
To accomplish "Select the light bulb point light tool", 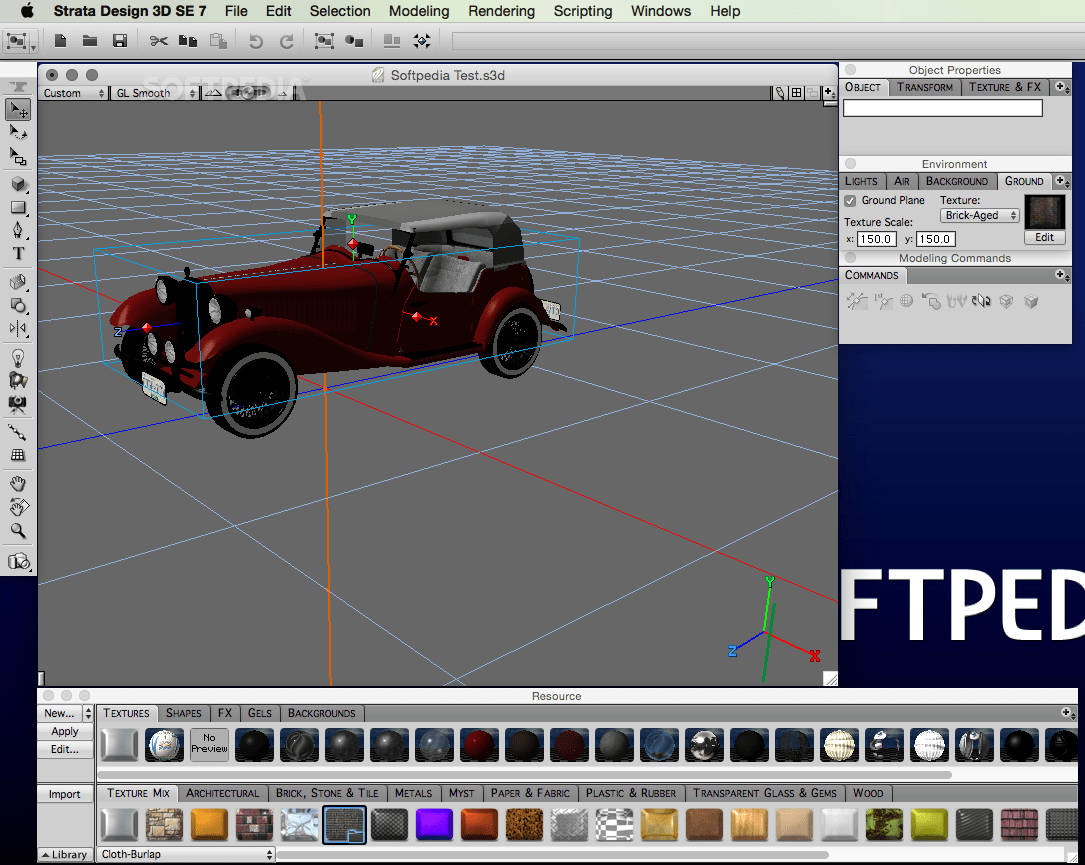I will point(18,358).
